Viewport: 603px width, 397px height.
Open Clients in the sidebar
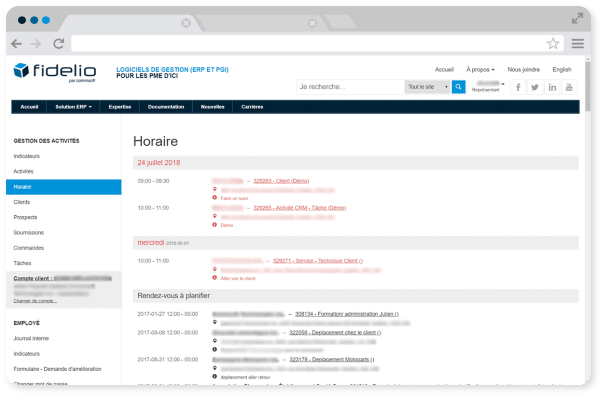pos(22,202)
